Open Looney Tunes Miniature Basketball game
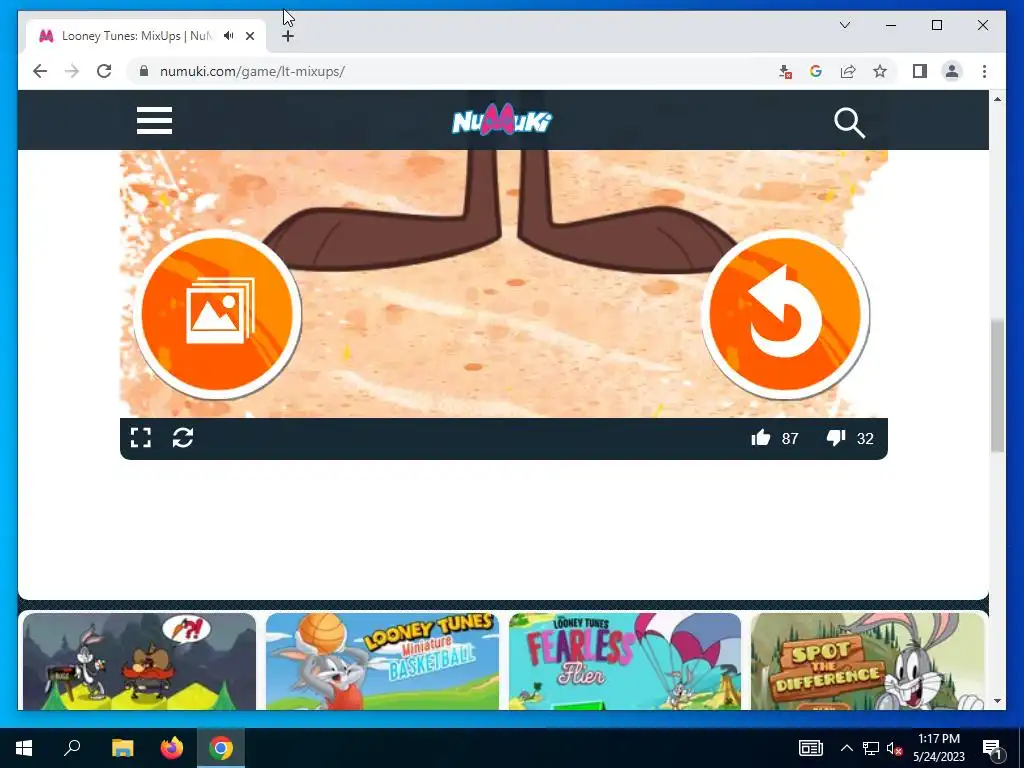The image size is (1024, 768). coord(382,661)
